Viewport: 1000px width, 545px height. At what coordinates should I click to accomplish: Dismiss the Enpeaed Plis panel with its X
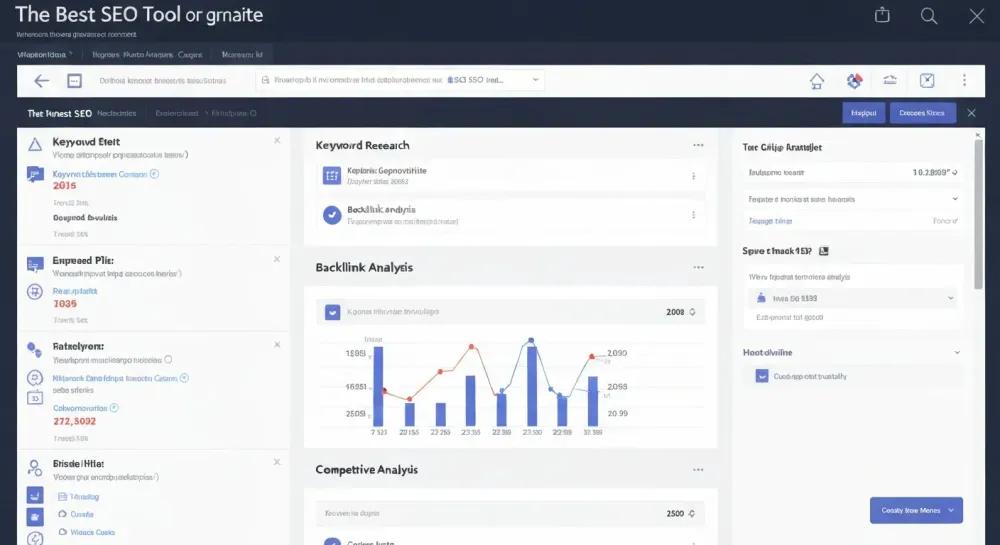tap(277, 259)
